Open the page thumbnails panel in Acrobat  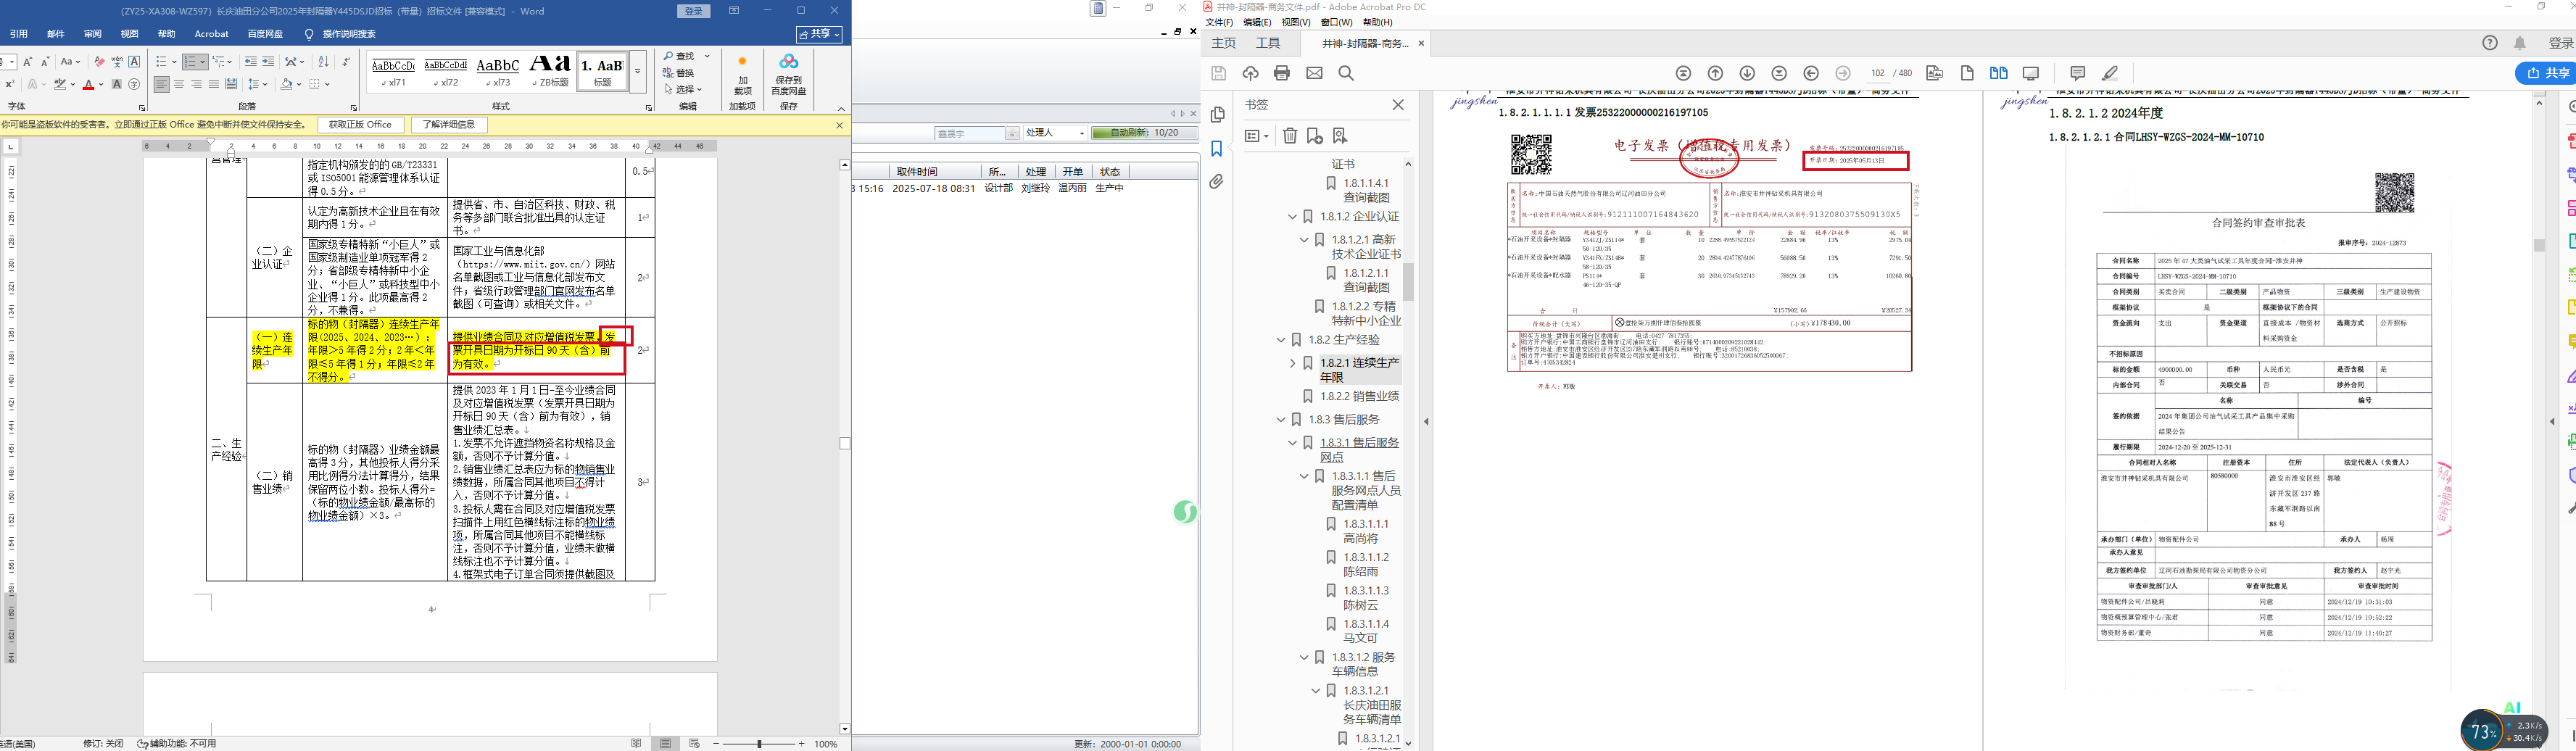click(x=1217, y=115)
